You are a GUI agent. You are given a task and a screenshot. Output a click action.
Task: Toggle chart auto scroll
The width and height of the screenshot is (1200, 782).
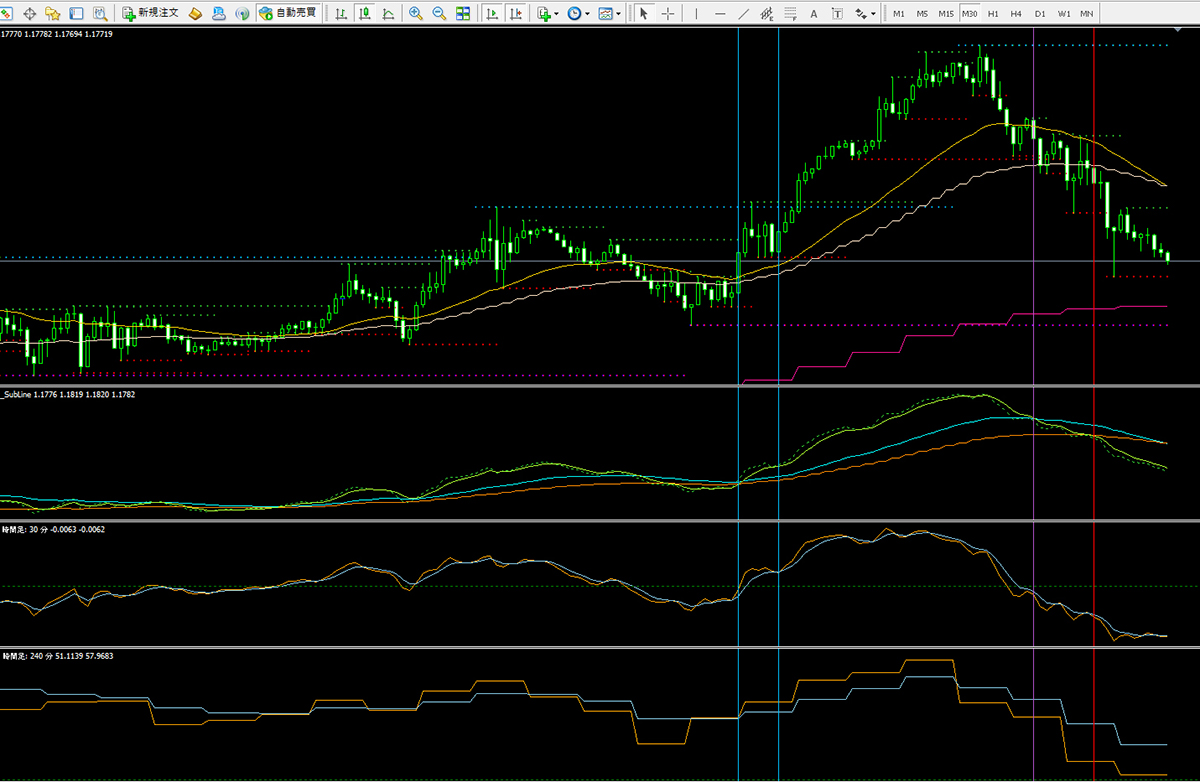491,14
